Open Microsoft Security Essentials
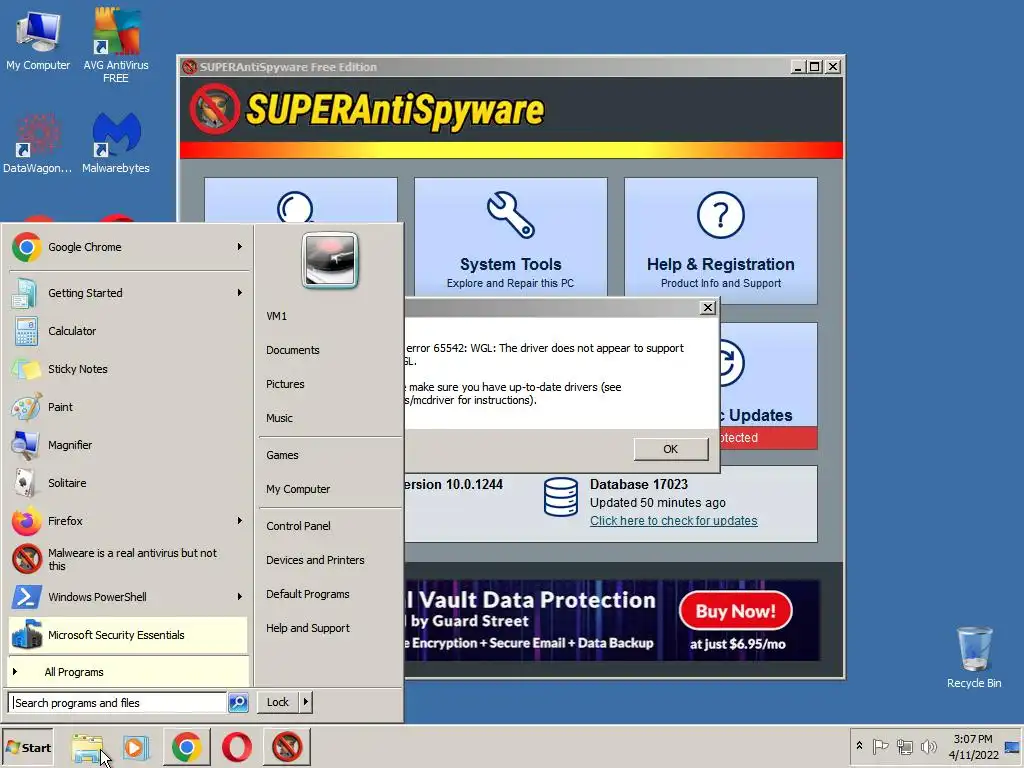 click(x=129, y=635)
